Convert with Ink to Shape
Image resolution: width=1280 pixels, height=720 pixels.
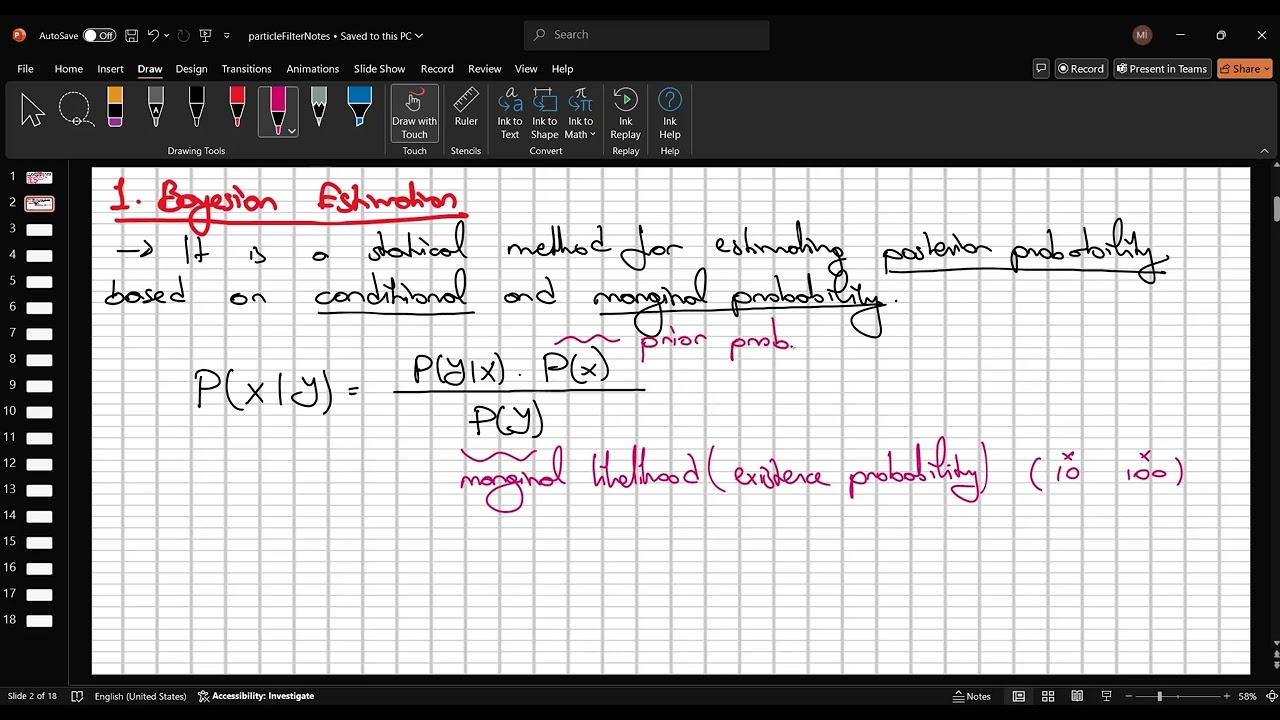544,114
